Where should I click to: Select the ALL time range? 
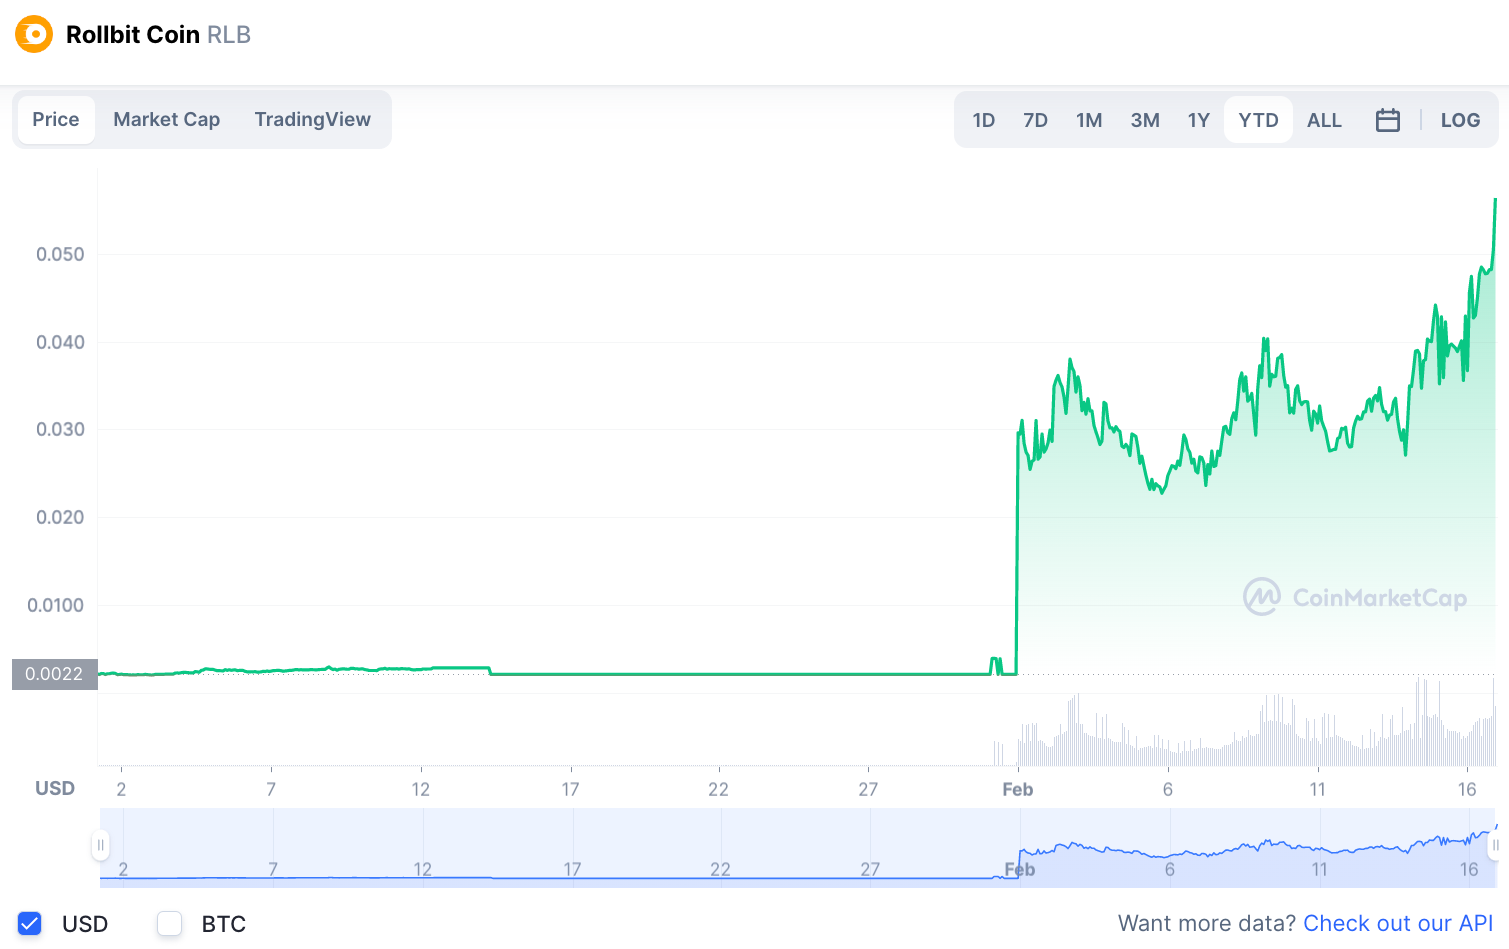pyautogui.click(x=1325, y=120)
